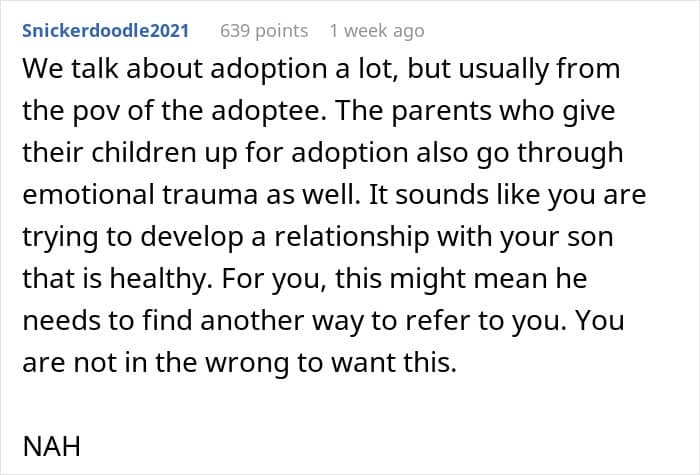The width and height of the screenshot is (700, 475).
Task: Click the phrase another way to refer
Action: tap(329, 321)
